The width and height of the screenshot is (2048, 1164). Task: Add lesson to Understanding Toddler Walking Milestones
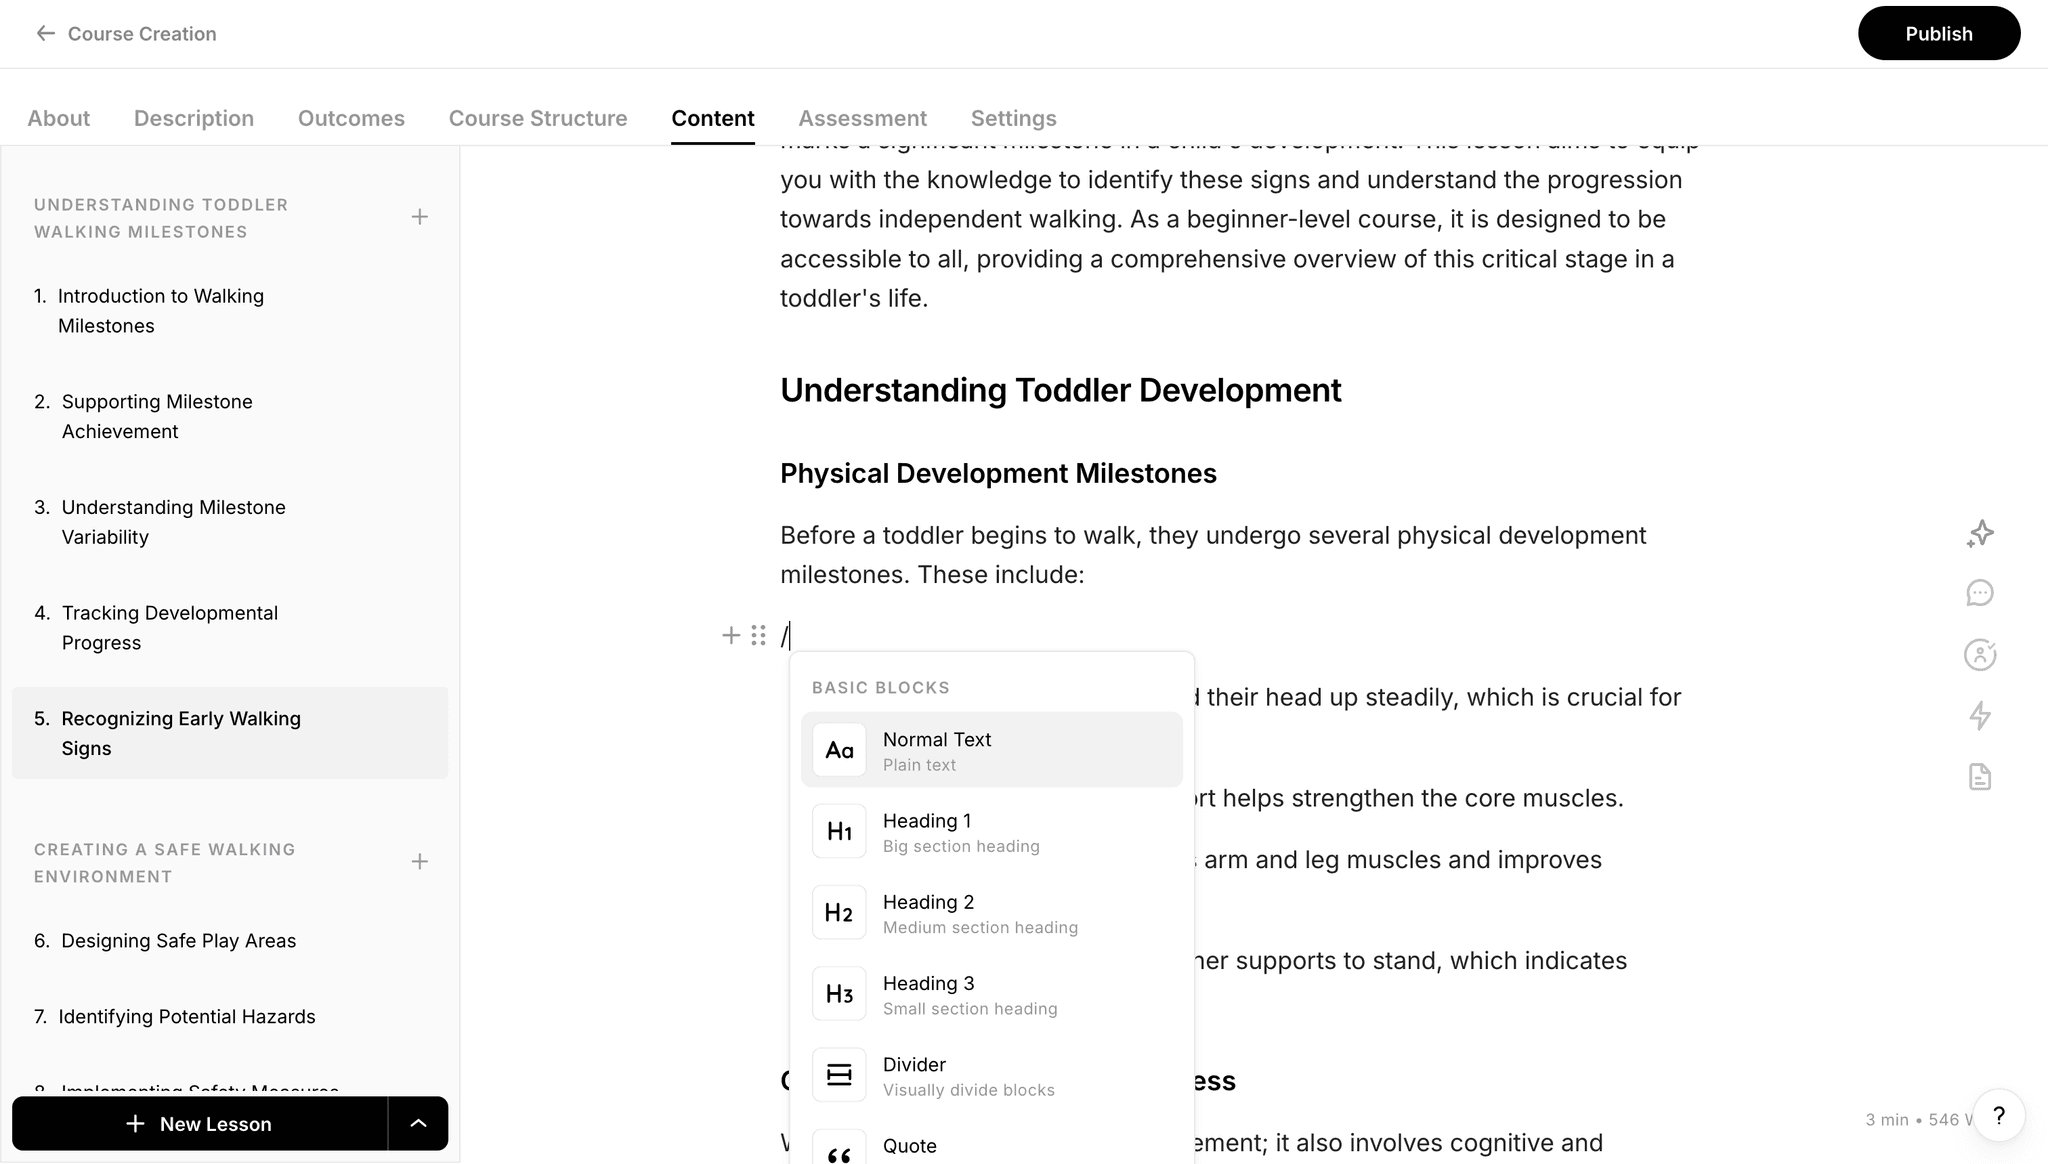pos(420,217)
